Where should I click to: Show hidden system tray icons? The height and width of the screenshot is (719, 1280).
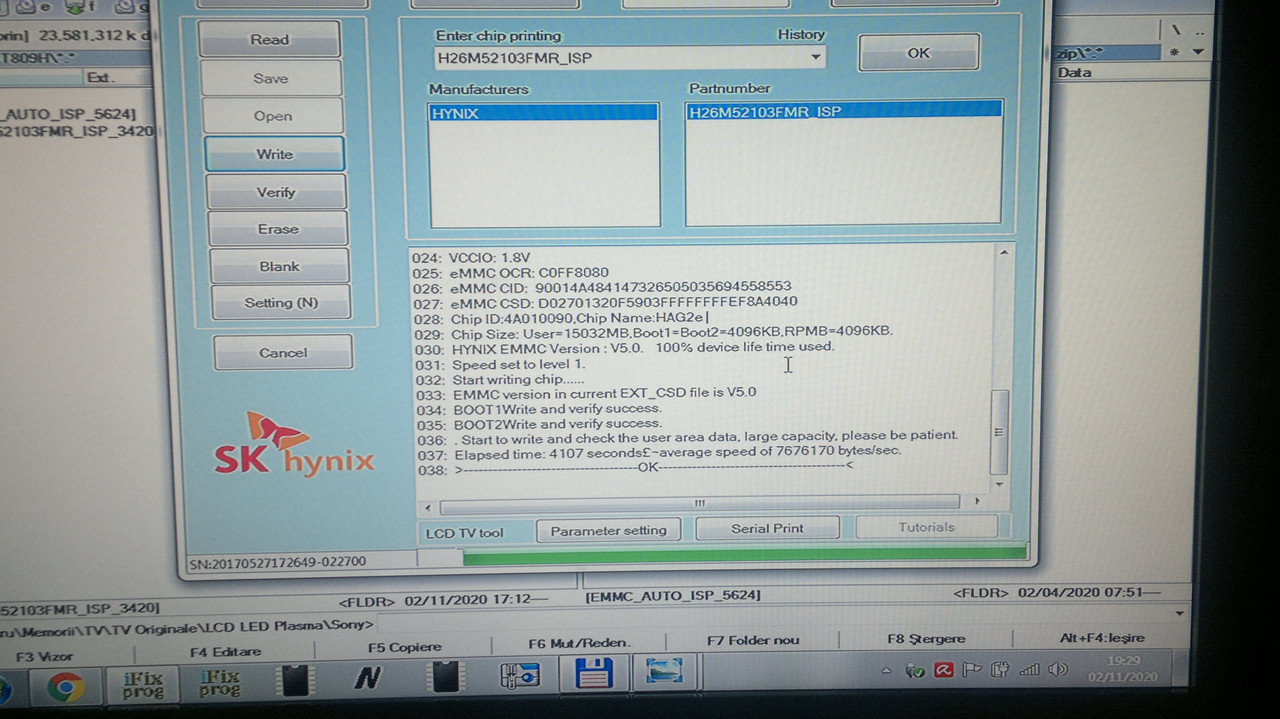coord(886,670)
